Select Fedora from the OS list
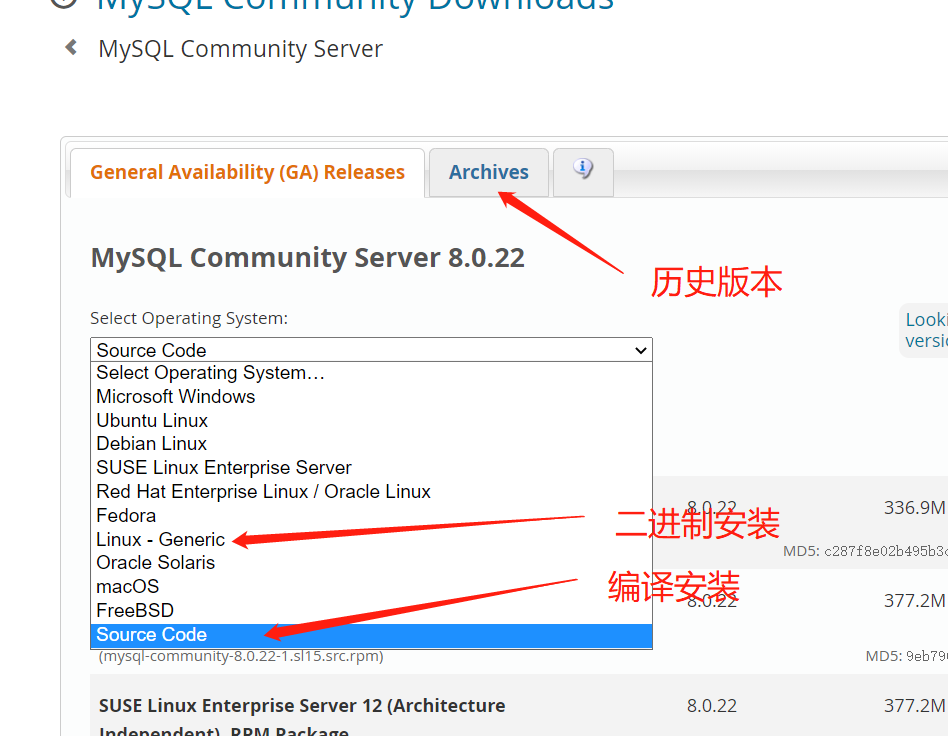 (x=371, y=515)
